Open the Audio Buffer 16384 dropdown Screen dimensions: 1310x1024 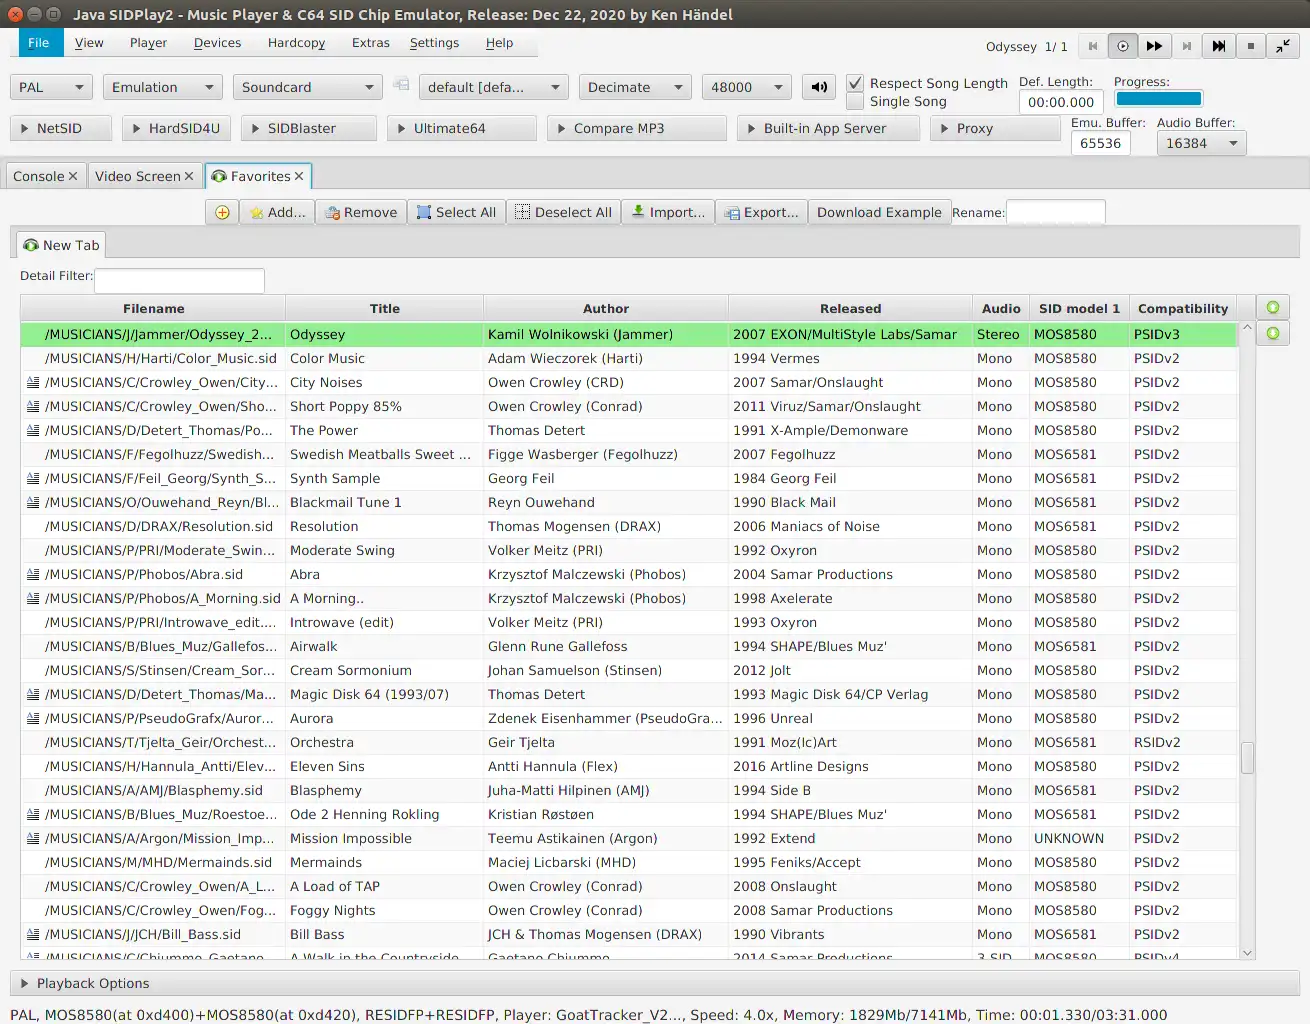coord(1201,143)
